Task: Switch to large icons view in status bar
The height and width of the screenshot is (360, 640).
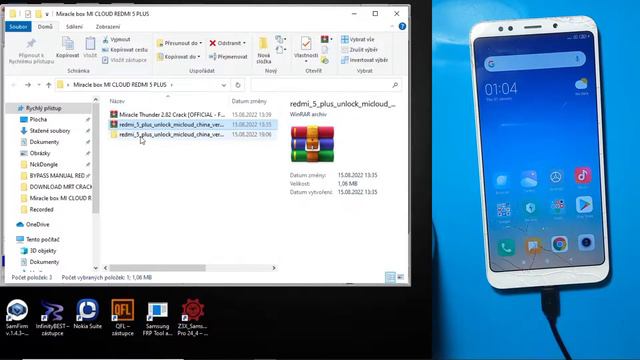Action: 401,278
